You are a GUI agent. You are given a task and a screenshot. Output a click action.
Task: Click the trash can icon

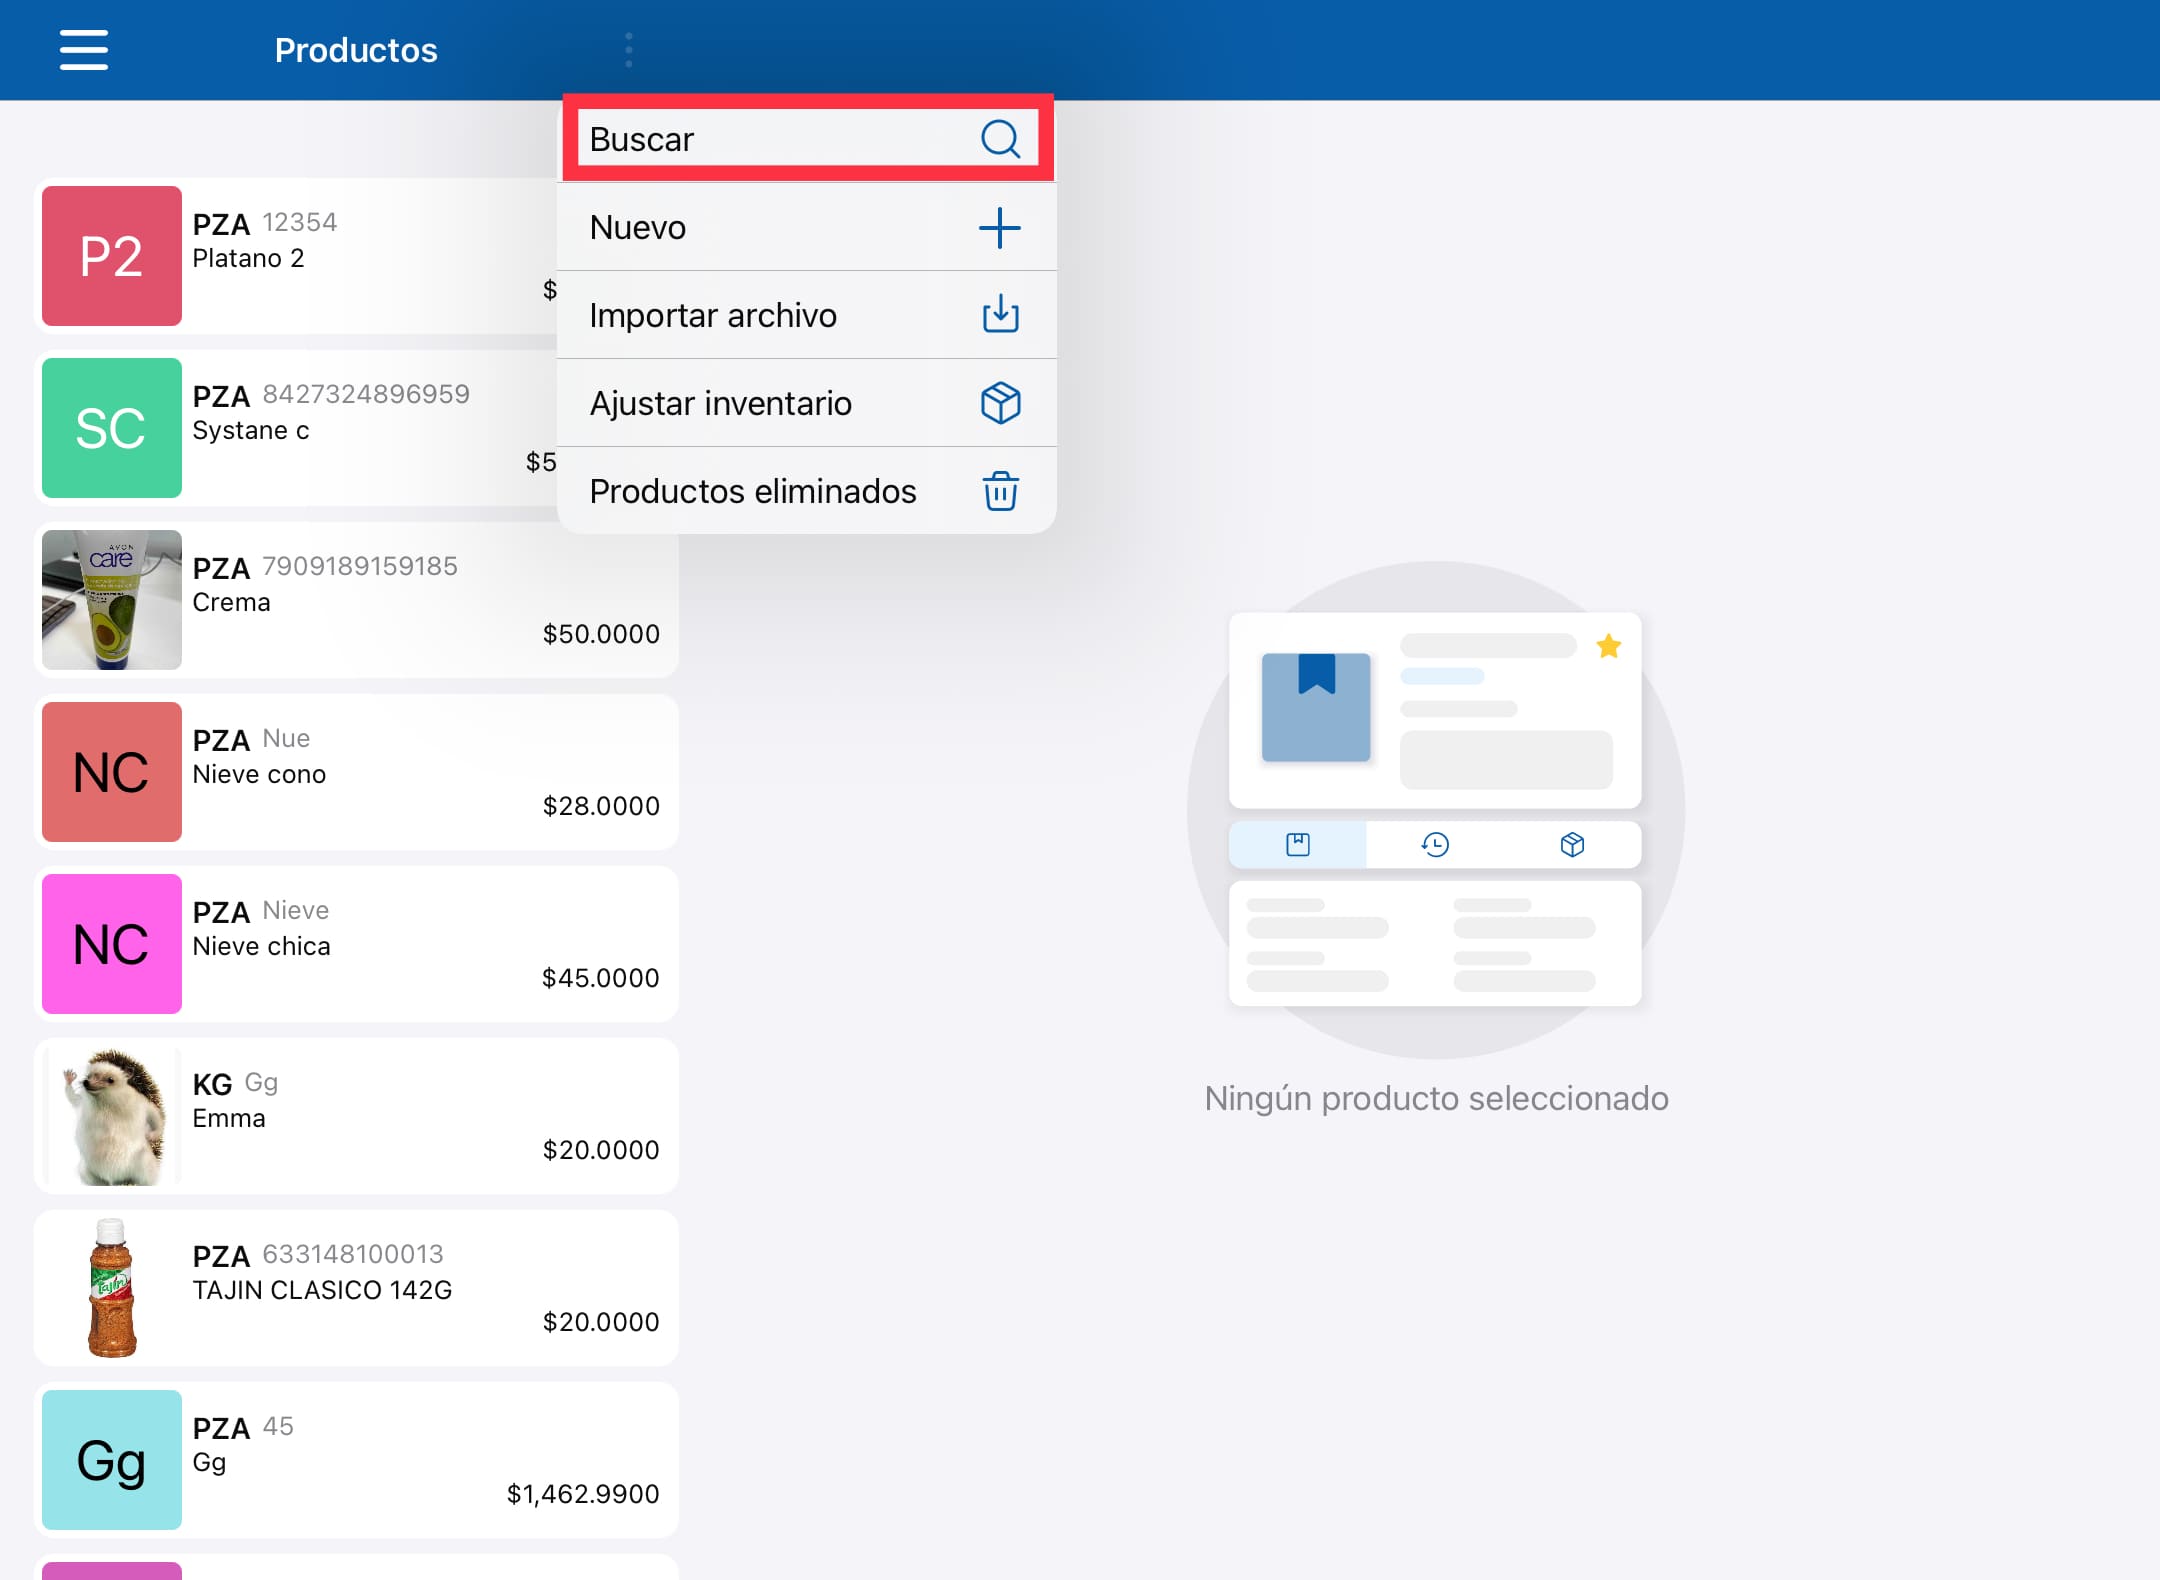[x=1000, y=491]
